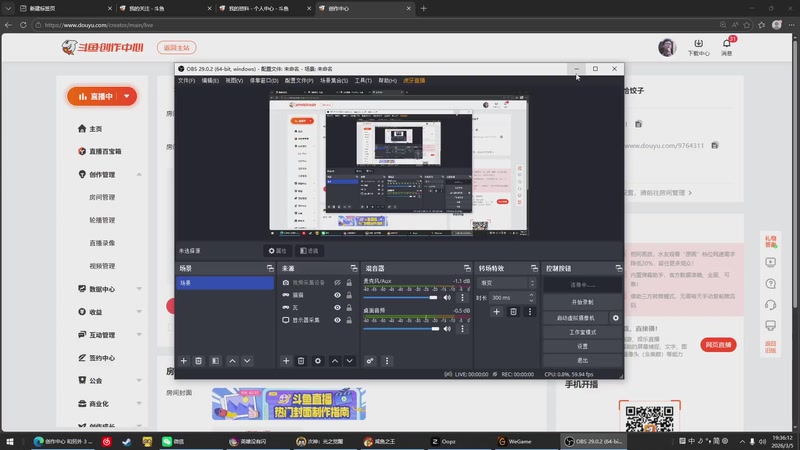Undock the 来源 panel with its float icon
The width and height of the screenshot is (800, 450).
pyautogui.click(x=354, y=268)
